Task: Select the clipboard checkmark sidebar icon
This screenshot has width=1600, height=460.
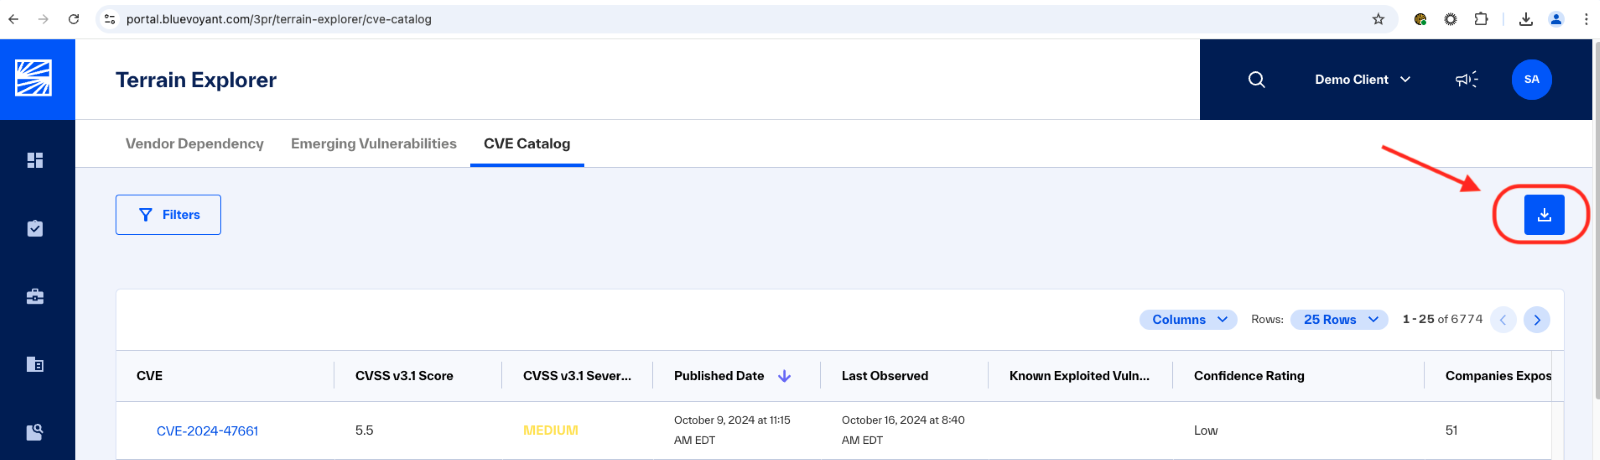Action: click(x=35, y=228)
